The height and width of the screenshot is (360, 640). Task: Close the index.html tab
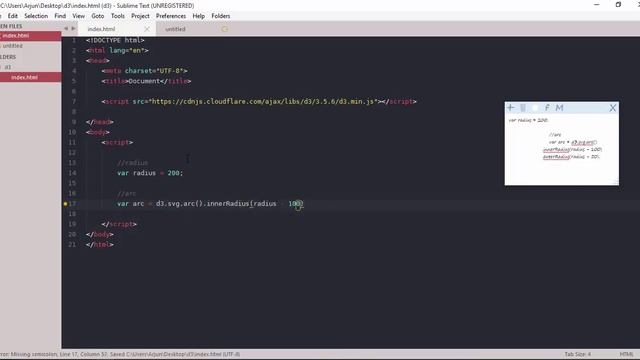tap(147, 29)
